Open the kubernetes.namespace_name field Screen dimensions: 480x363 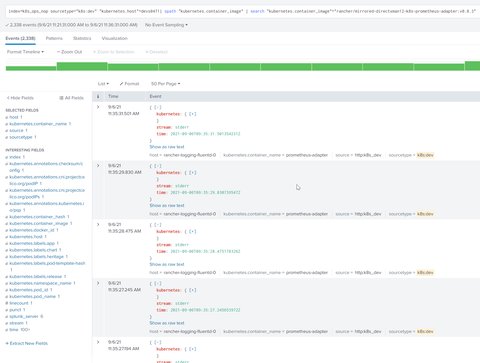[x=40, y=283]
